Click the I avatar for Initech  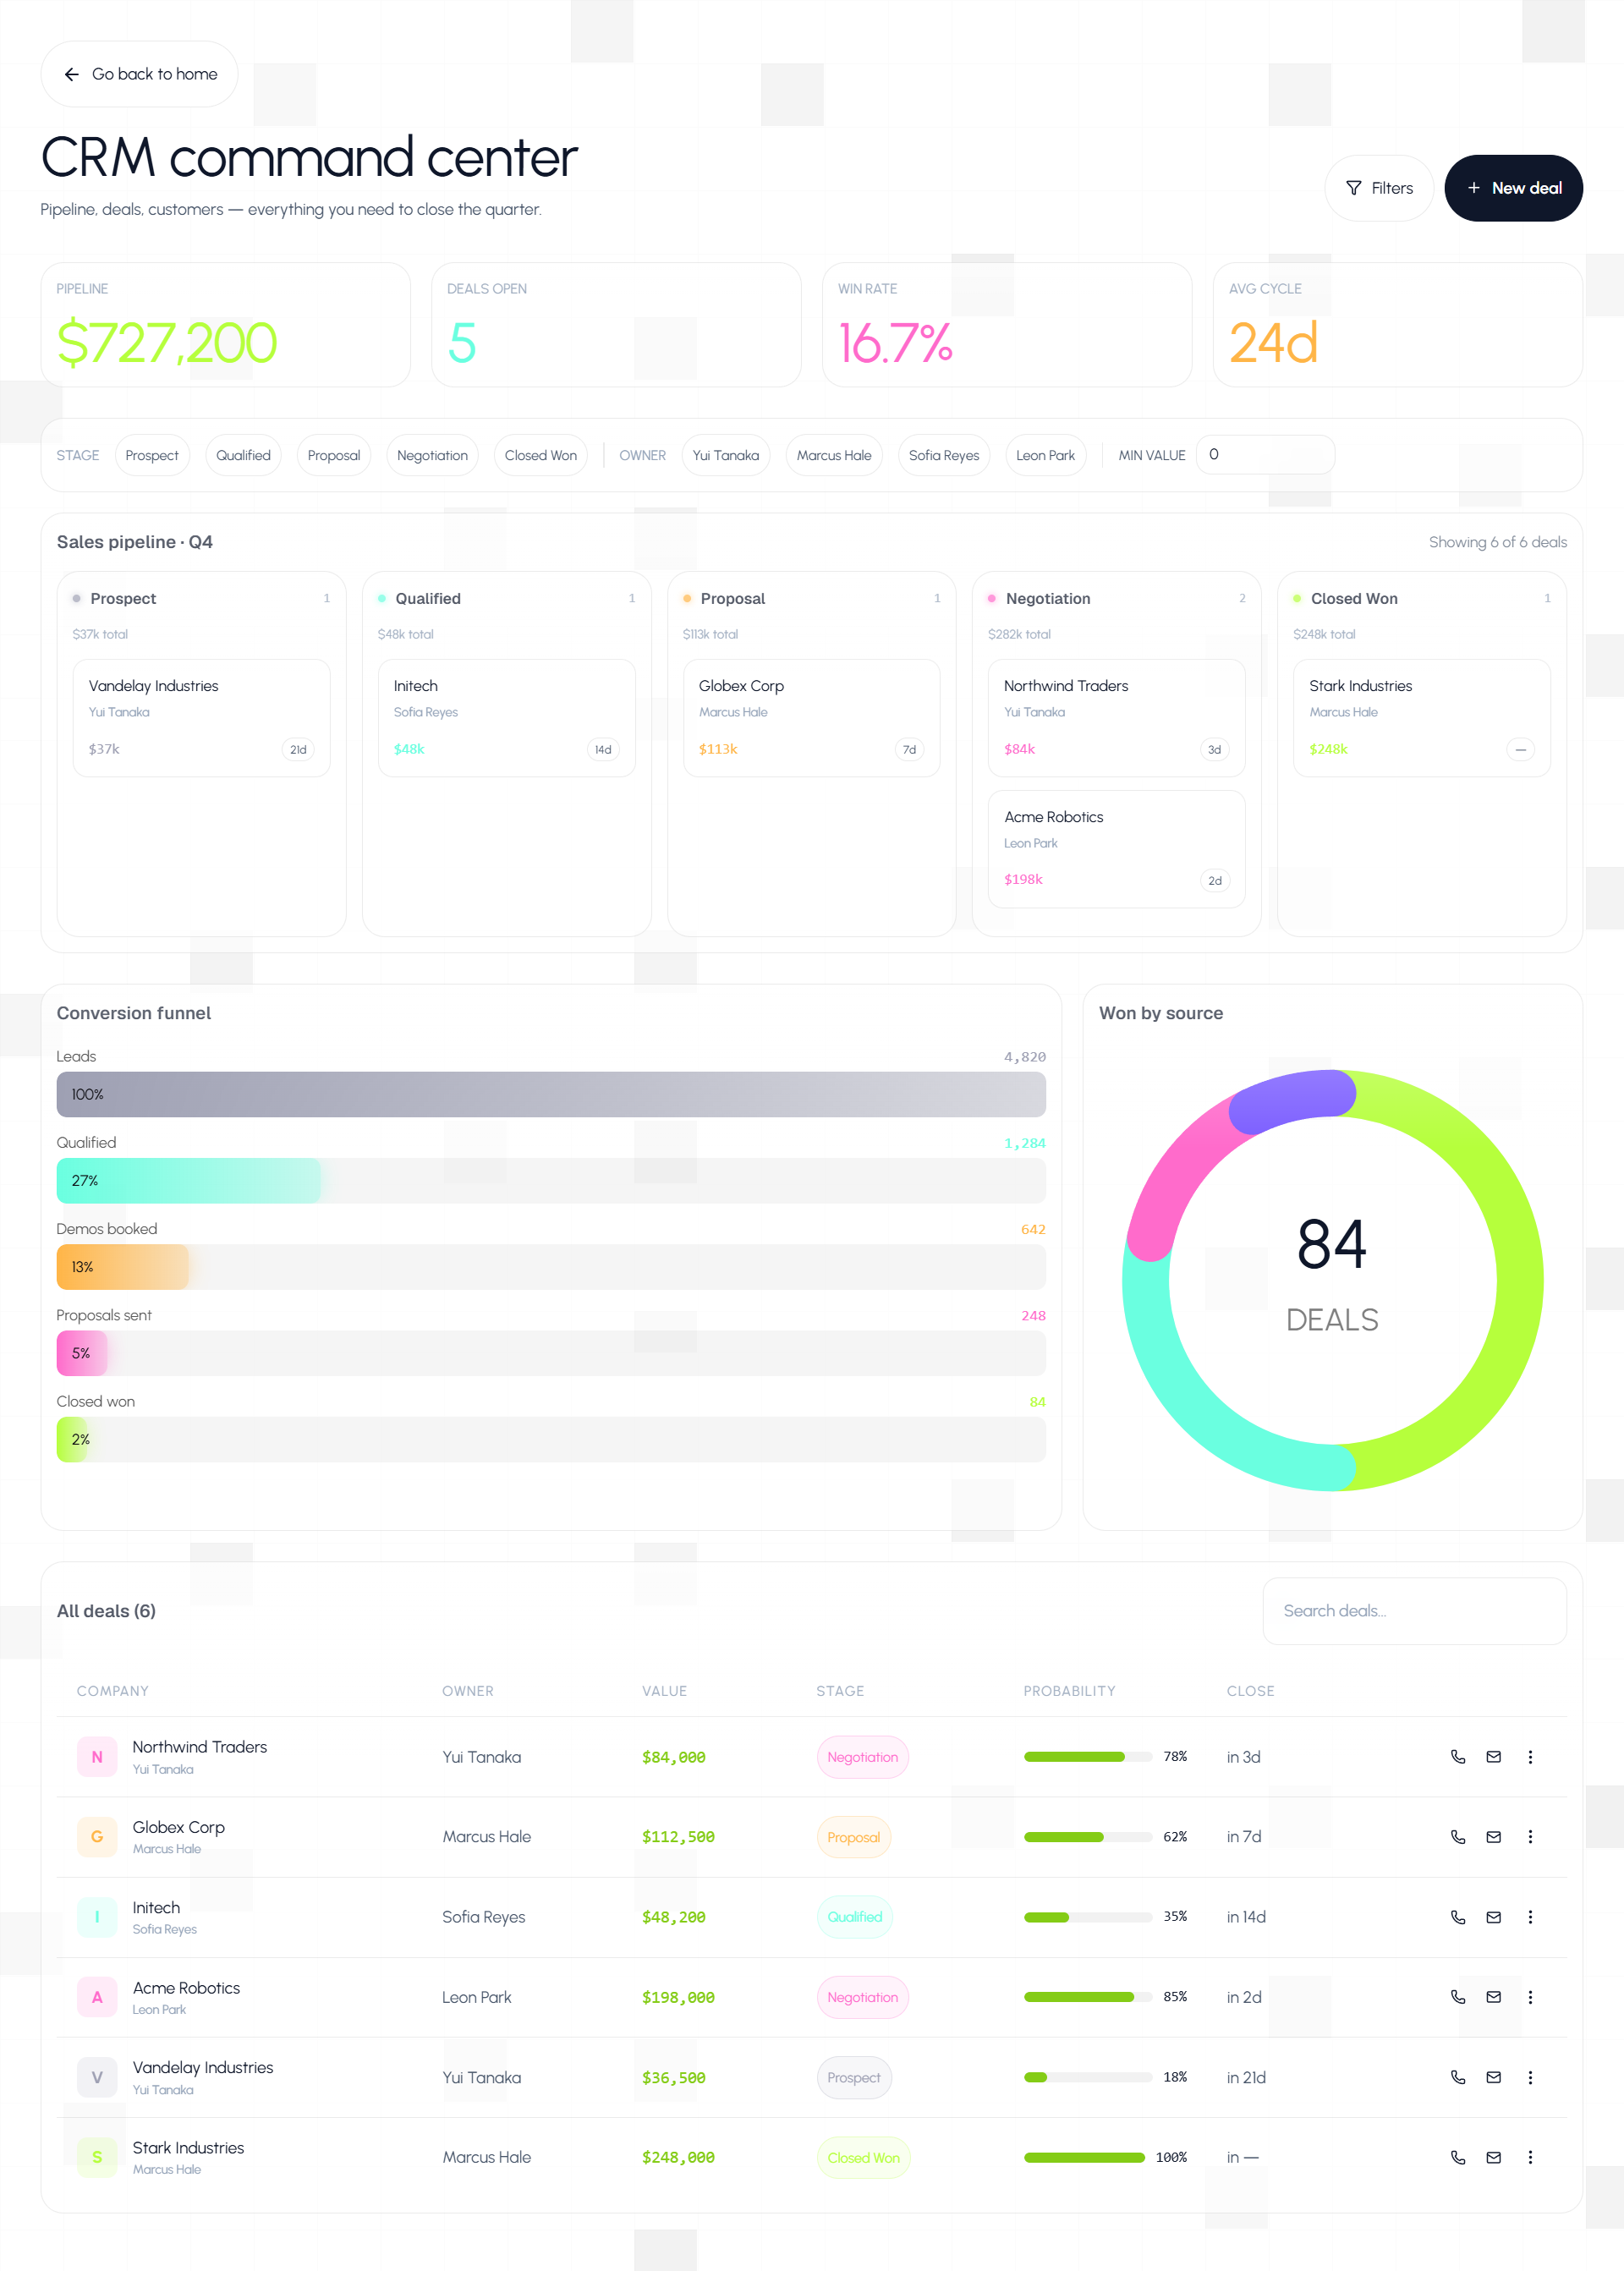[97, 1917]
